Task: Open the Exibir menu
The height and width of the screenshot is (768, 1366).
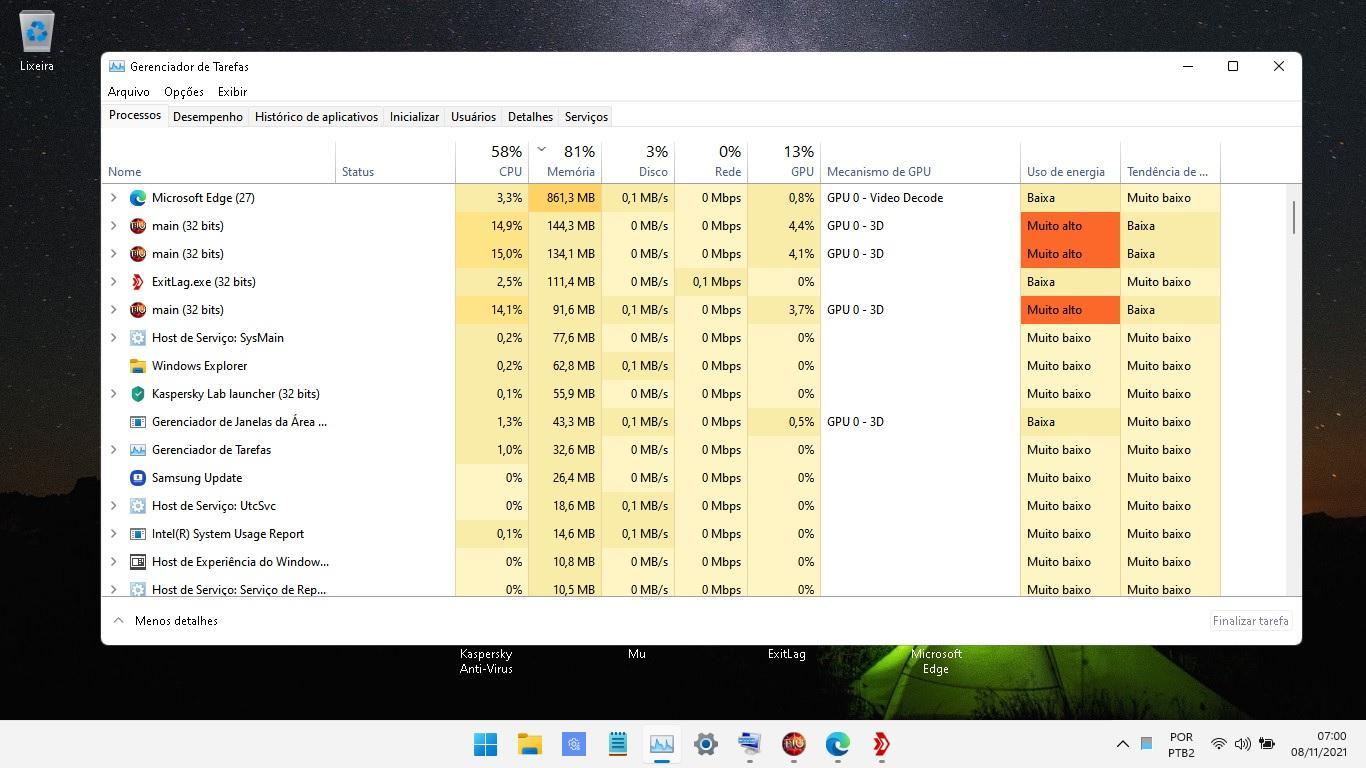Action: coord(232,92)
